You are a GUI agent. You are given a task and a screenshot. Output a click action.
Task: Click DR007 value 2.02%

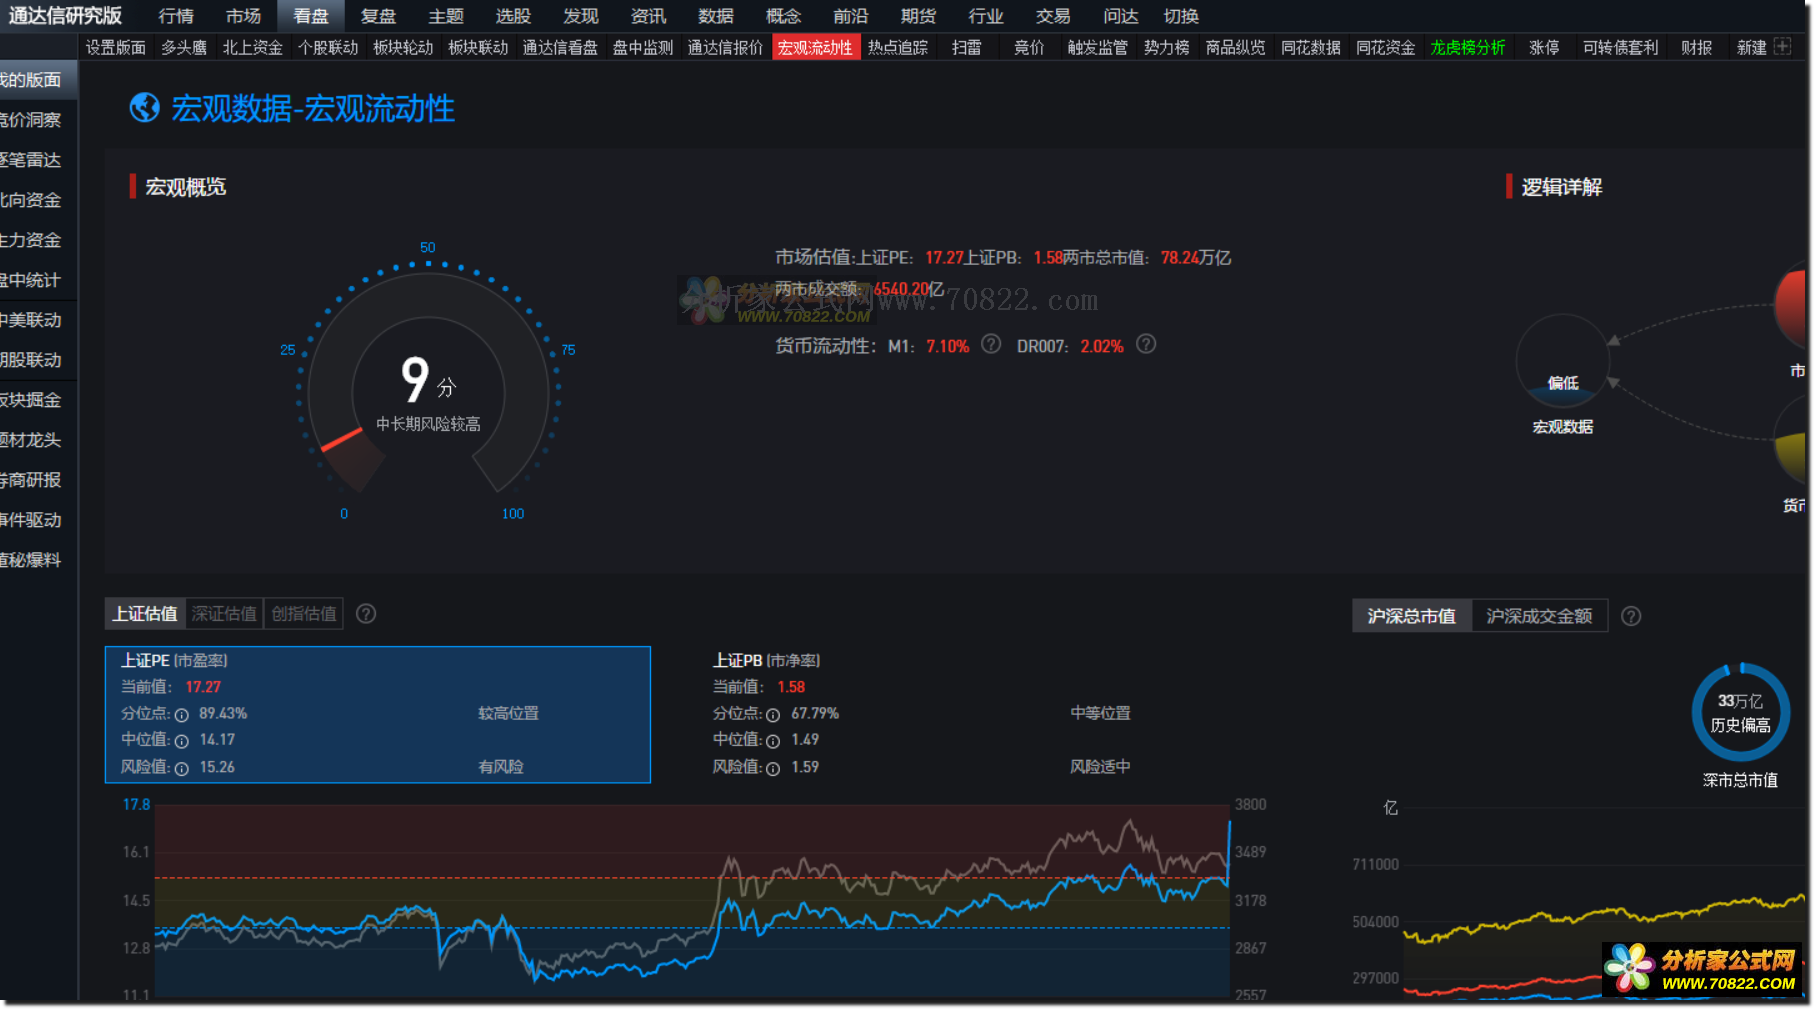[1102, 346]
